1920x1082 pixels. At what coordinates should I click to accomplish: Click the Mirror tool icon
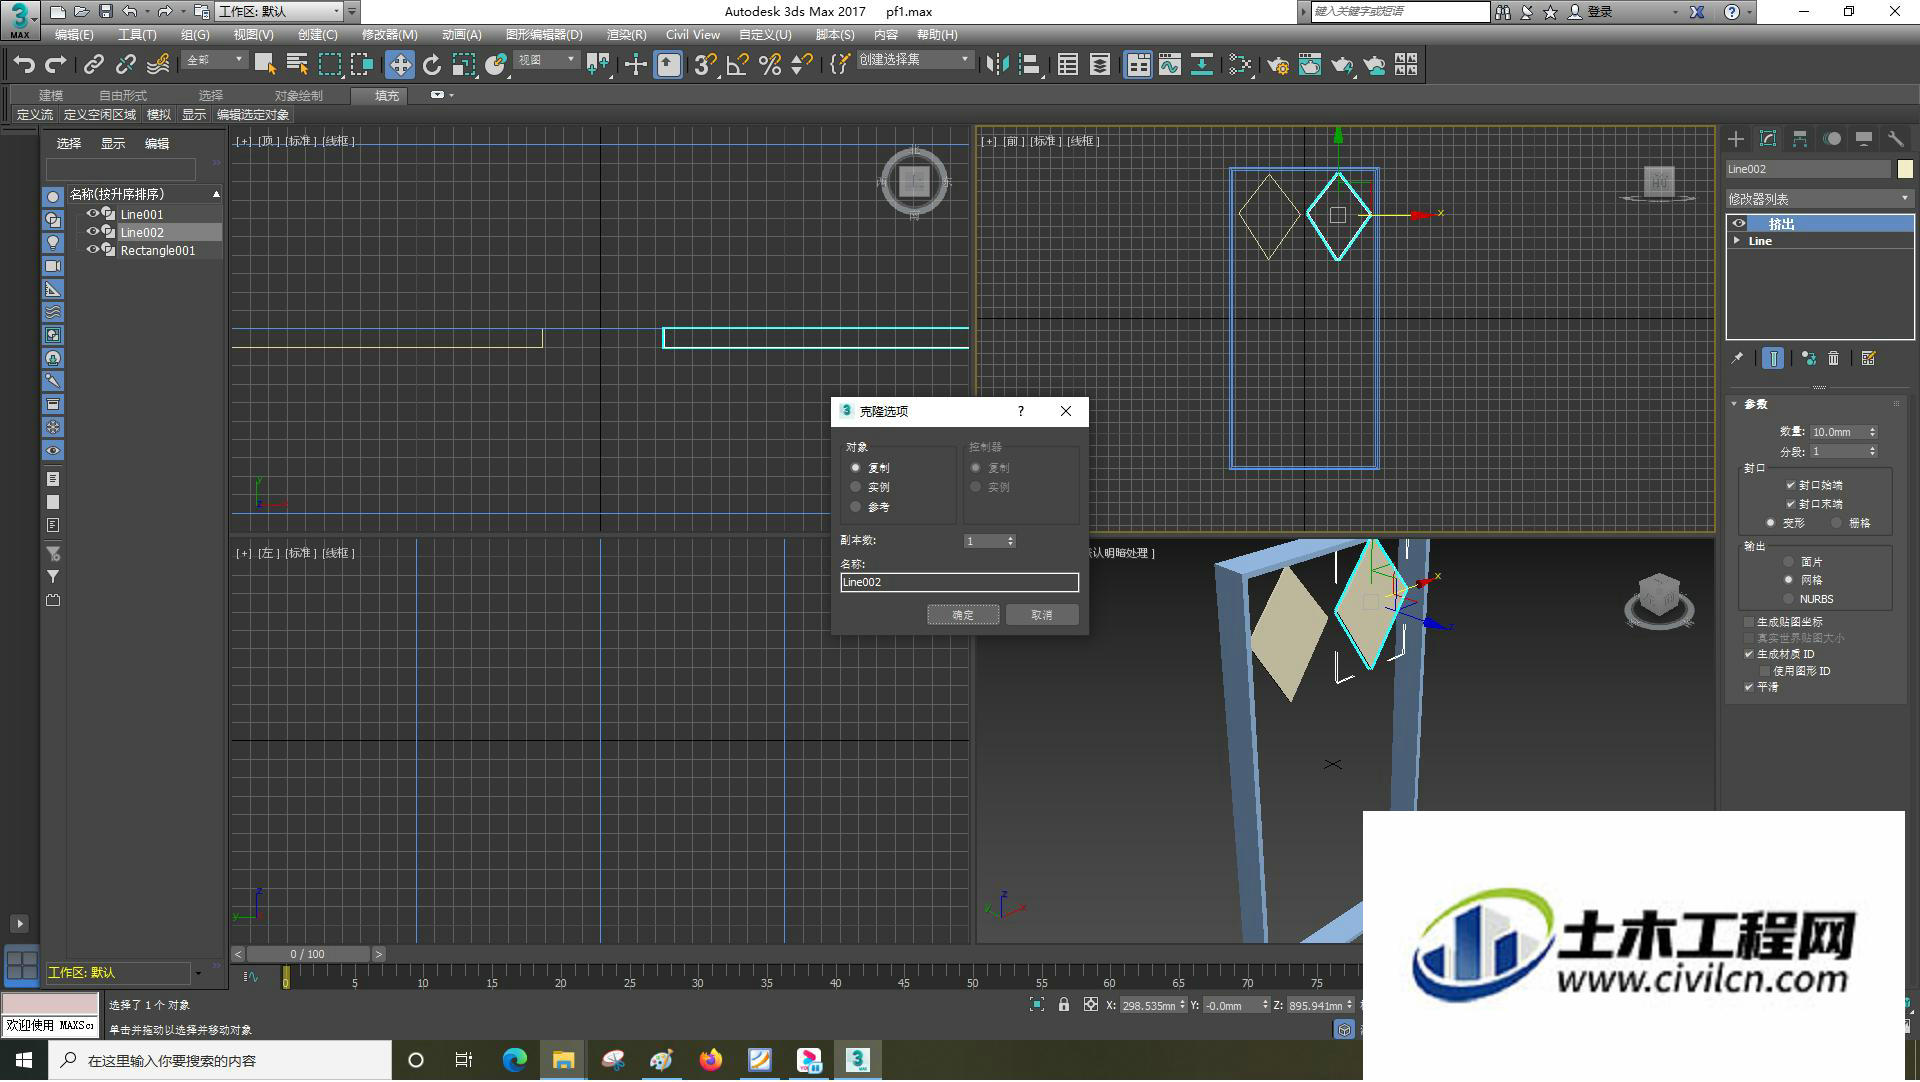click(x=997, y=65)
